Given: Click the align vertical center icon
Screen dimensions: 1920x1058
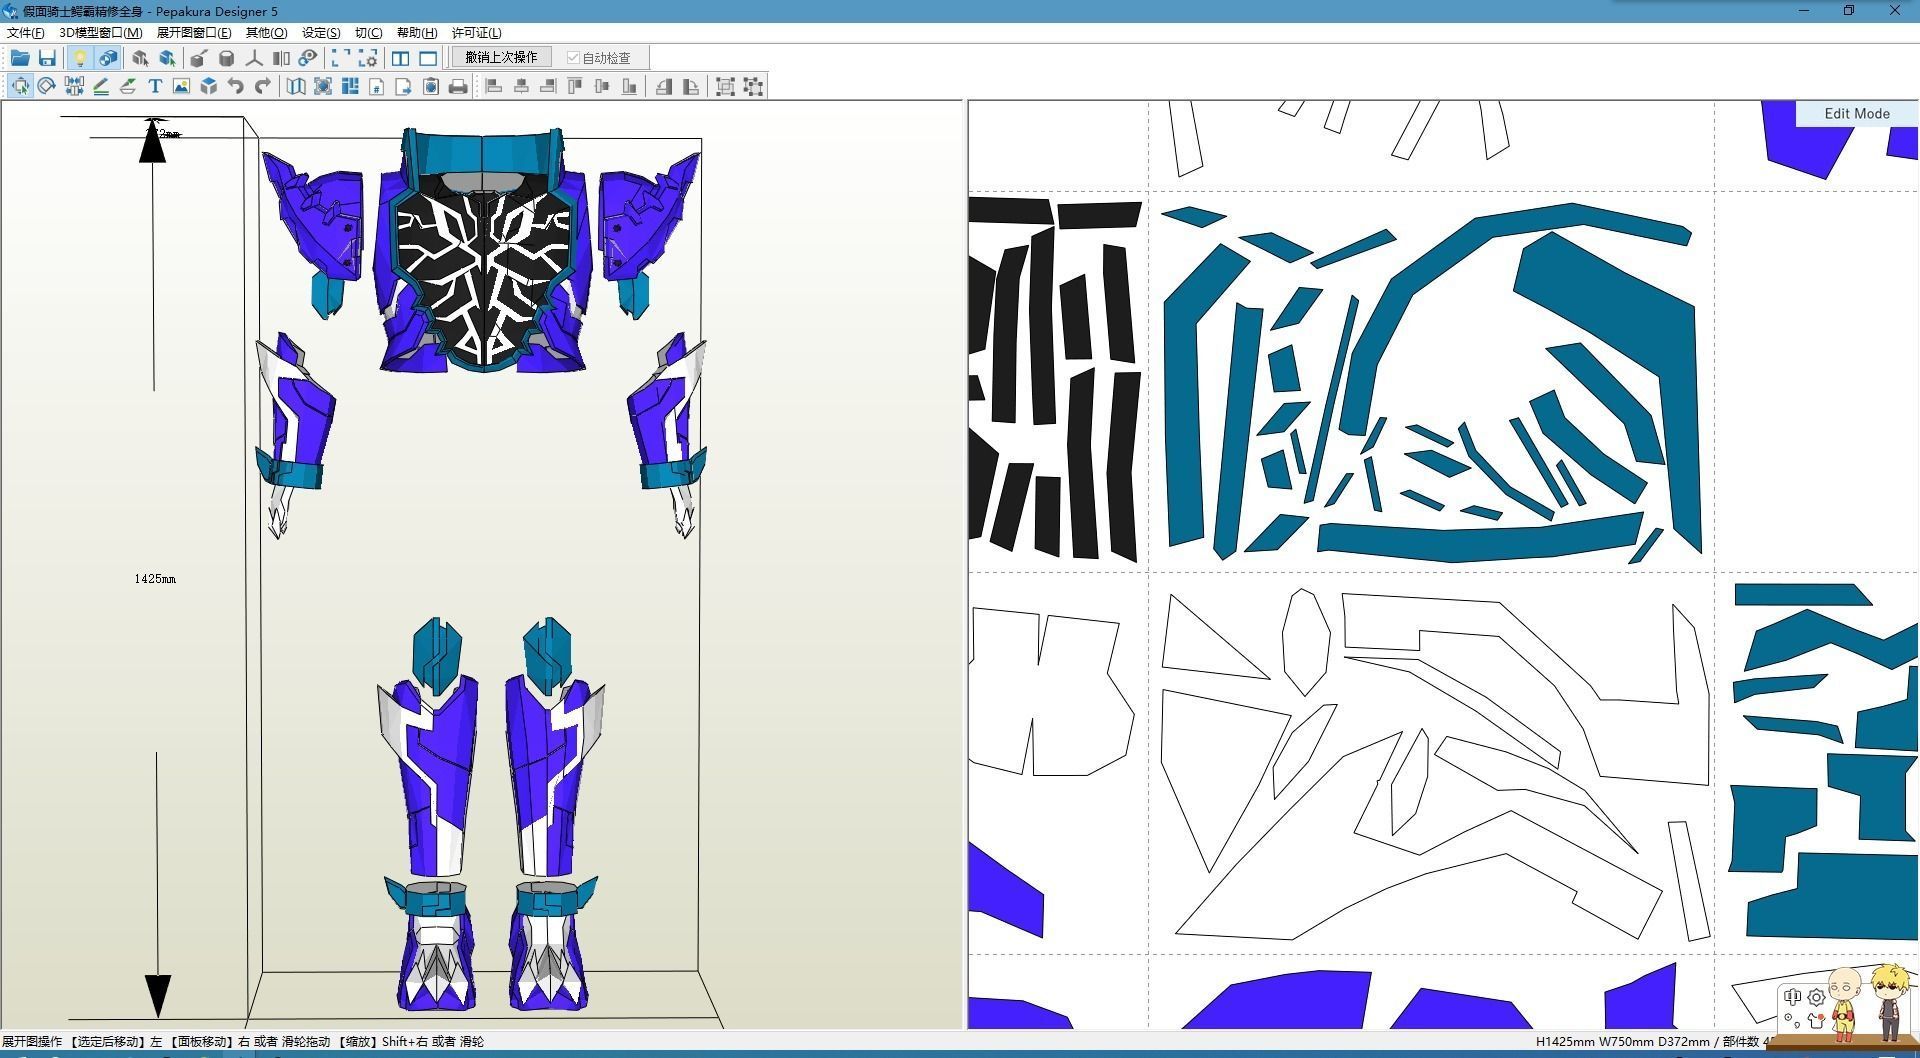Looking at the screenshot, I should [602, 86].
